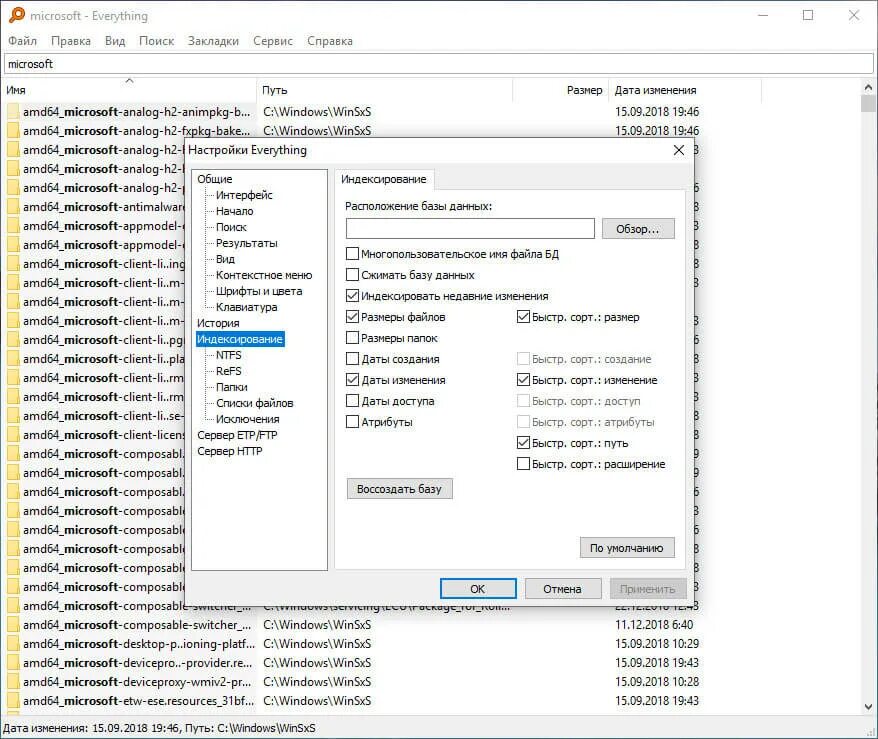Select Исключения in settings tree
This screenshot has width=878, height=739.
247,419
